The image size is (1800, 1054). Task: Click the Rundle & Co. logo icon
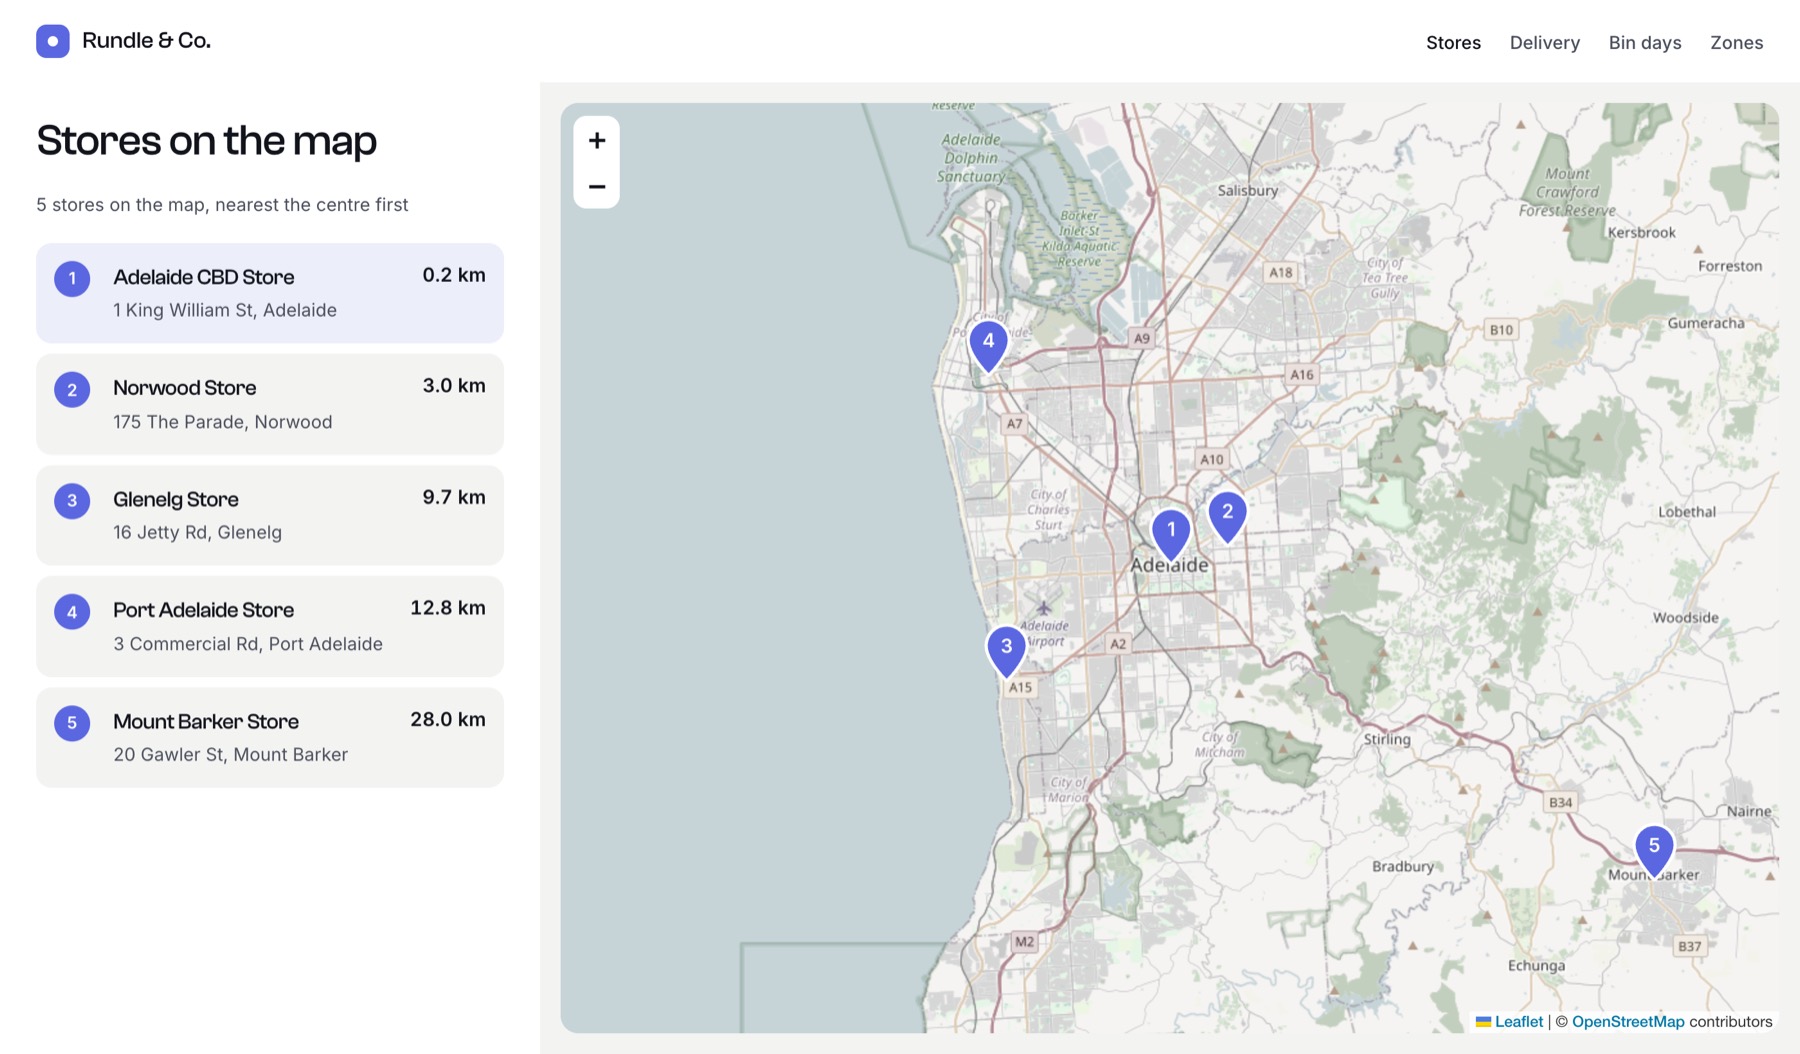[53, 41]
